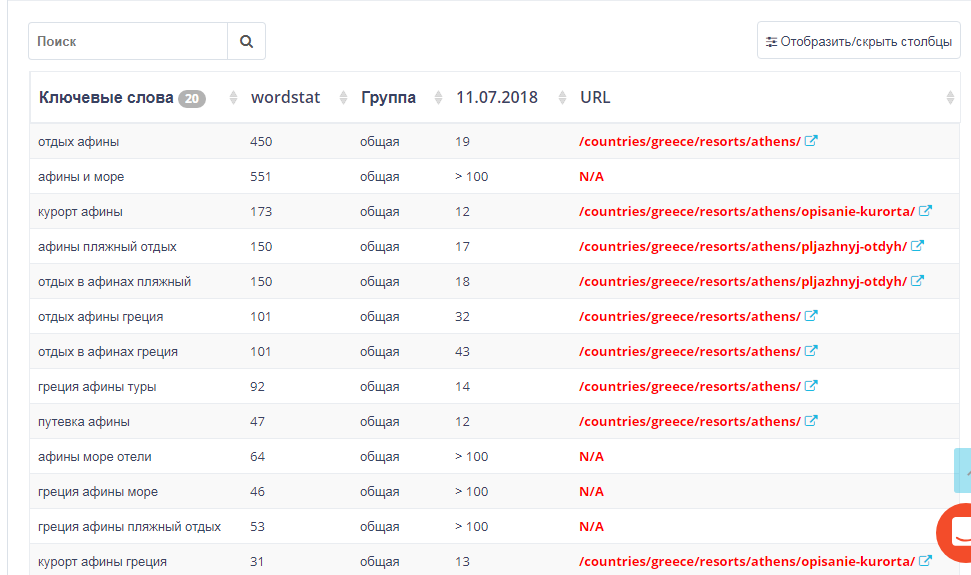Click the blue scroll-to-top tab
This screenshot has width=971, height=575.
pos(963,470)
